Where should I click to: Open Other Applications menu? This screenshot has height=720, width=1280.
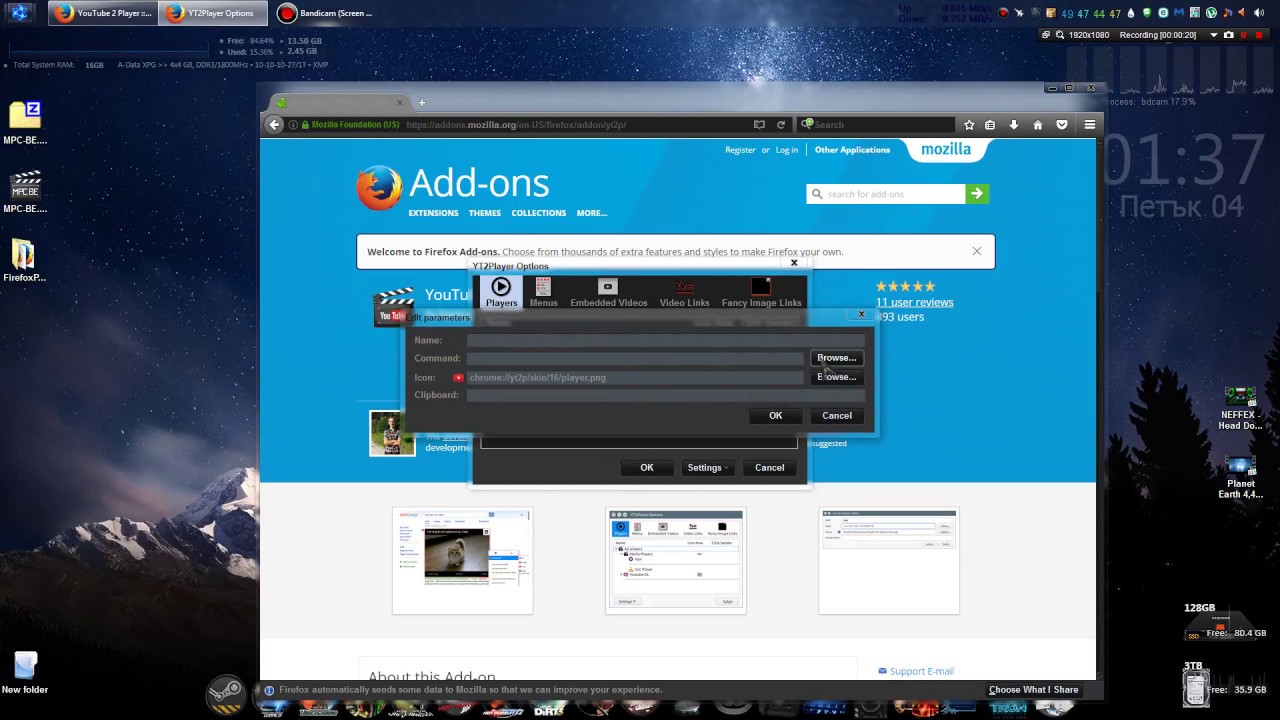[852, 150]
